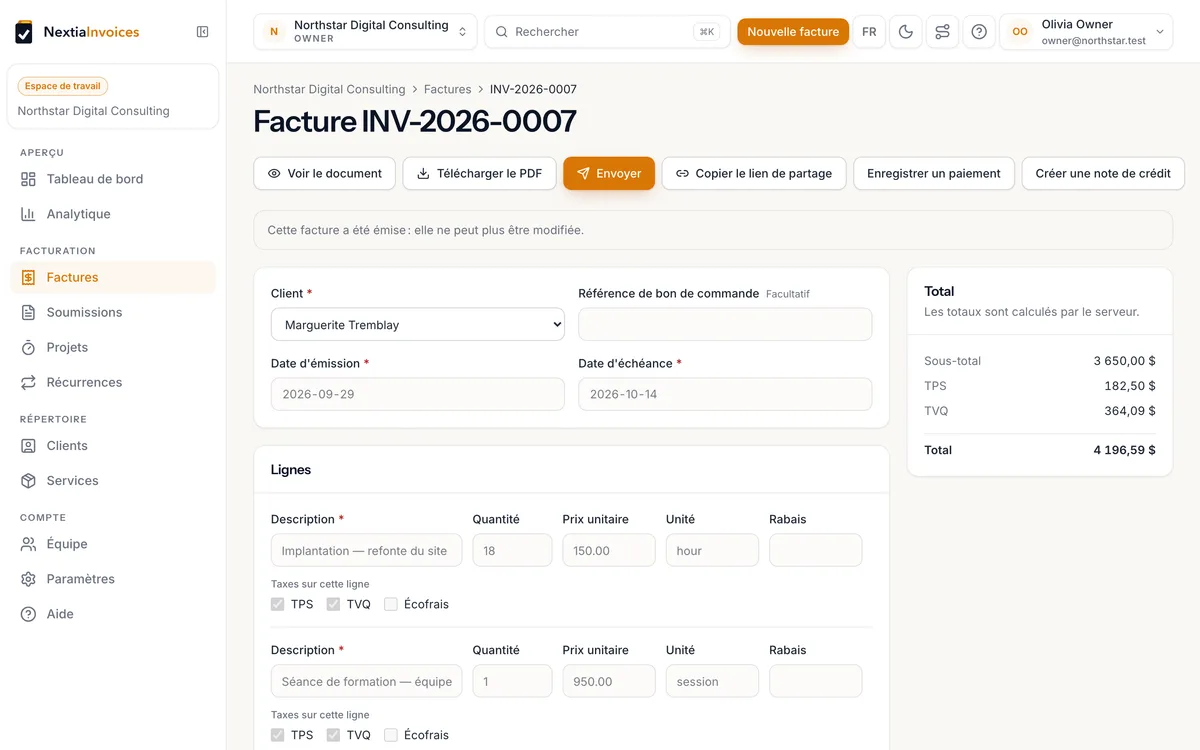Toggle TVQ checkbox on the second line
The height and width of the screenshot is (750, 1200).
click(x=334, y=735)
